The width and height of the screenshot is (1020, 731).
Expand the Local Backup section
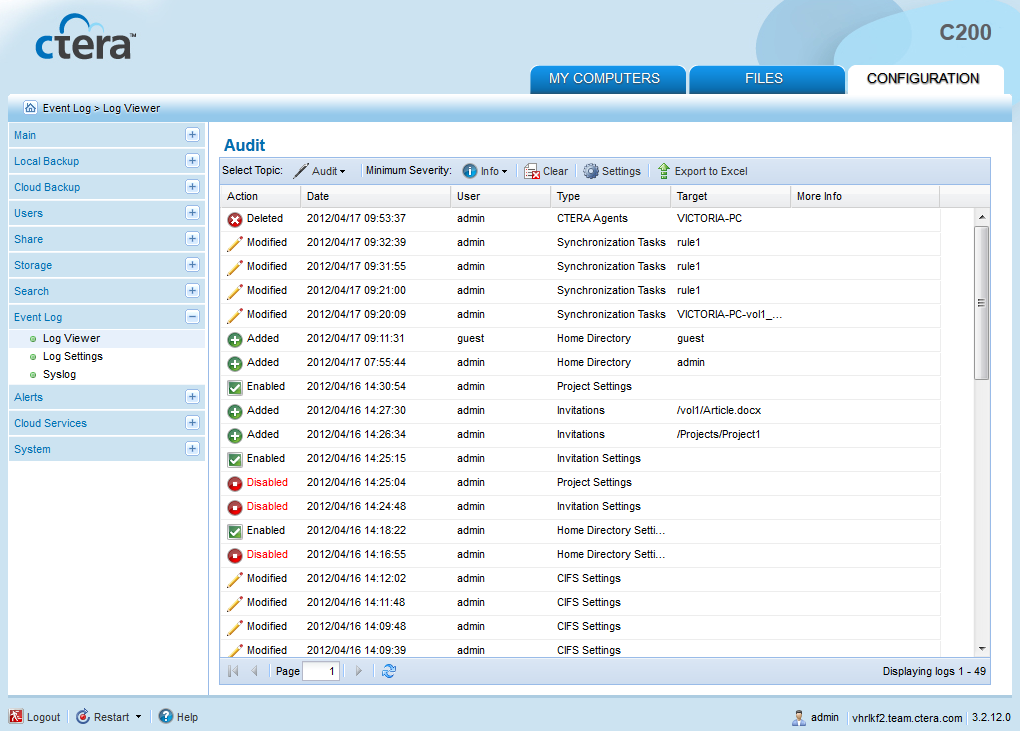tap(192, 161)
